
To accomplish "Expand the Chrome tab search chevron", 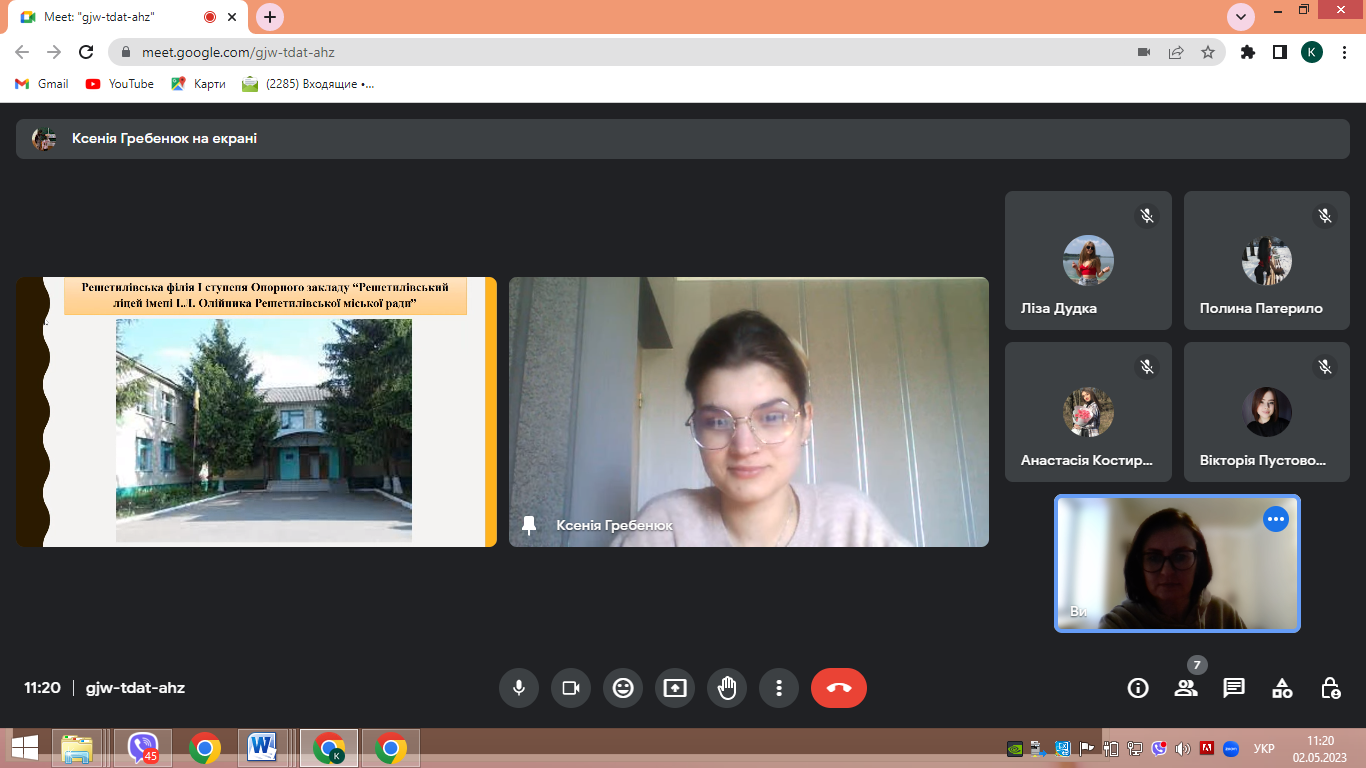I will [x=1241, y=16].
